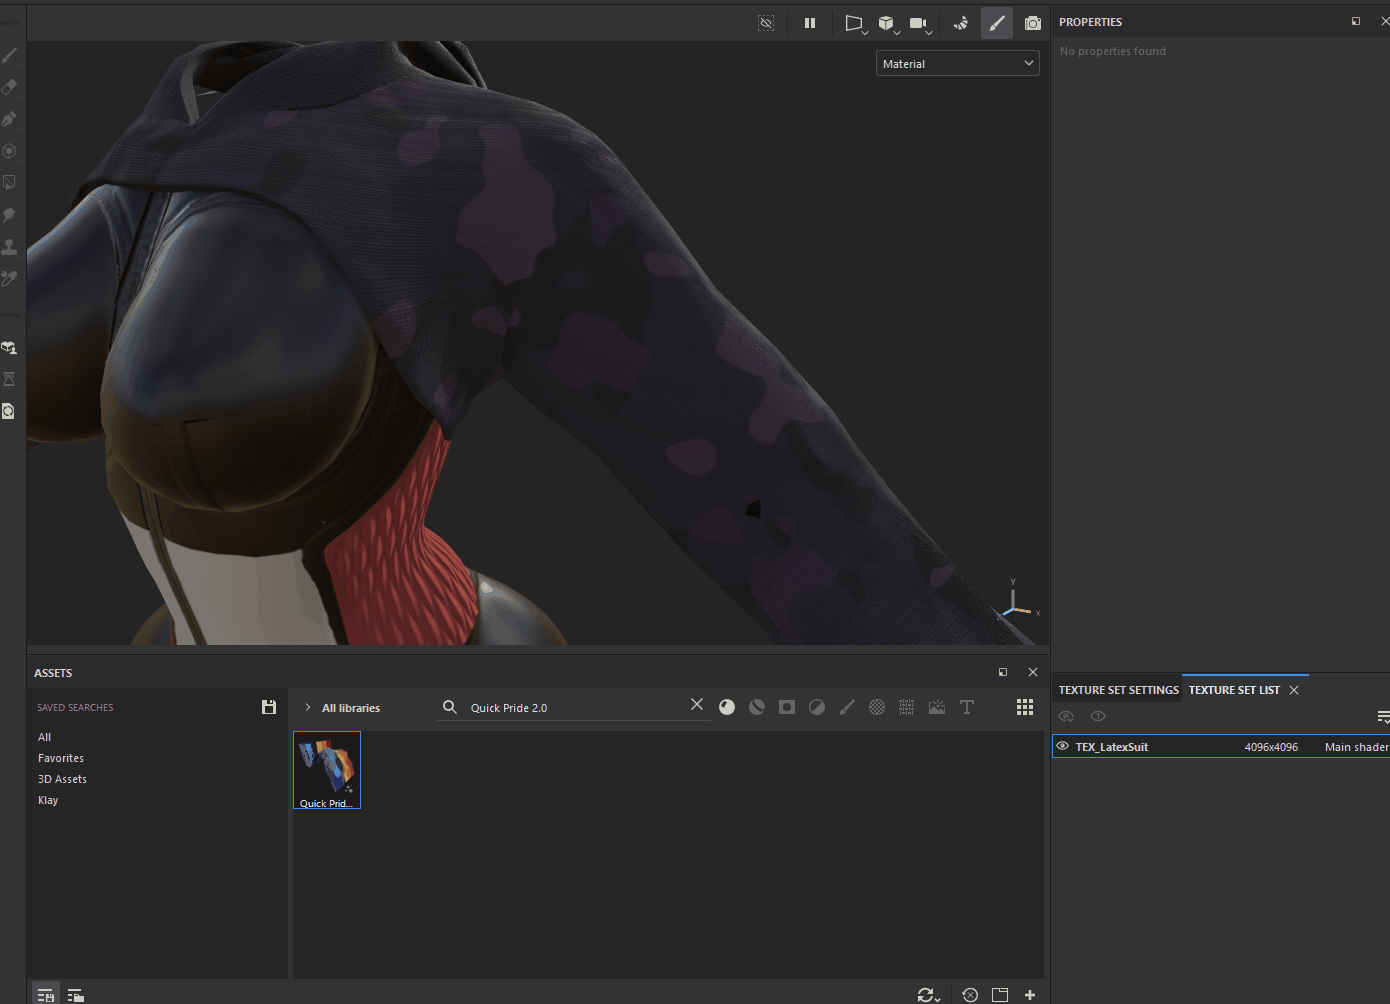
Task: Select the Eraser tool
Action: coord(10,87)
